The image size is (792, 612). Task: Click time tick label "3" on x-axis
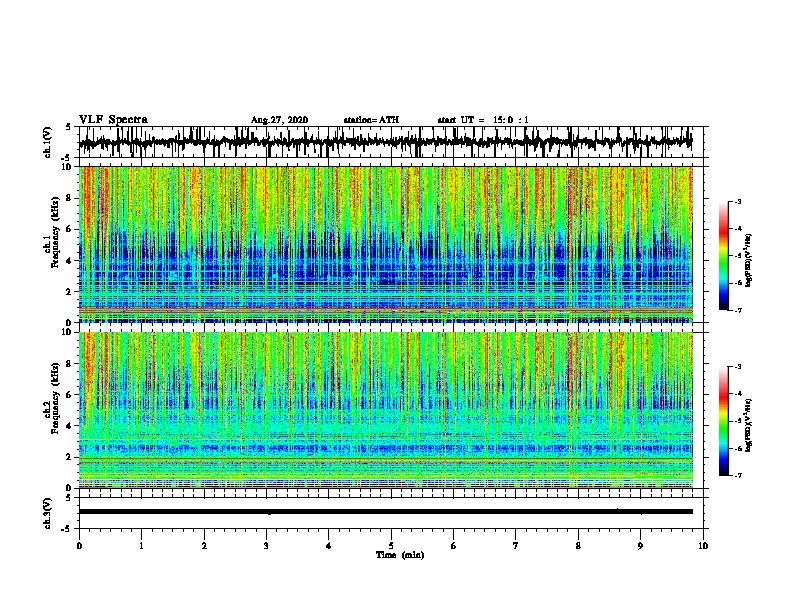tap(266, 546)
